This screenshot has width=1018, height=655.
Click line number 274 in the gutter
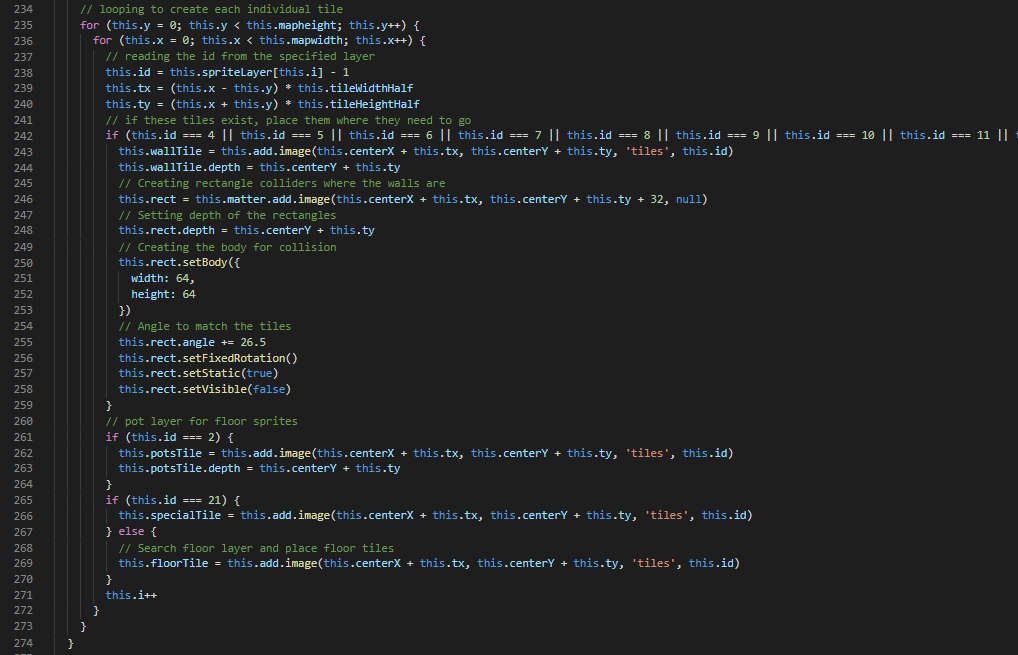click(x=23, y=643)
